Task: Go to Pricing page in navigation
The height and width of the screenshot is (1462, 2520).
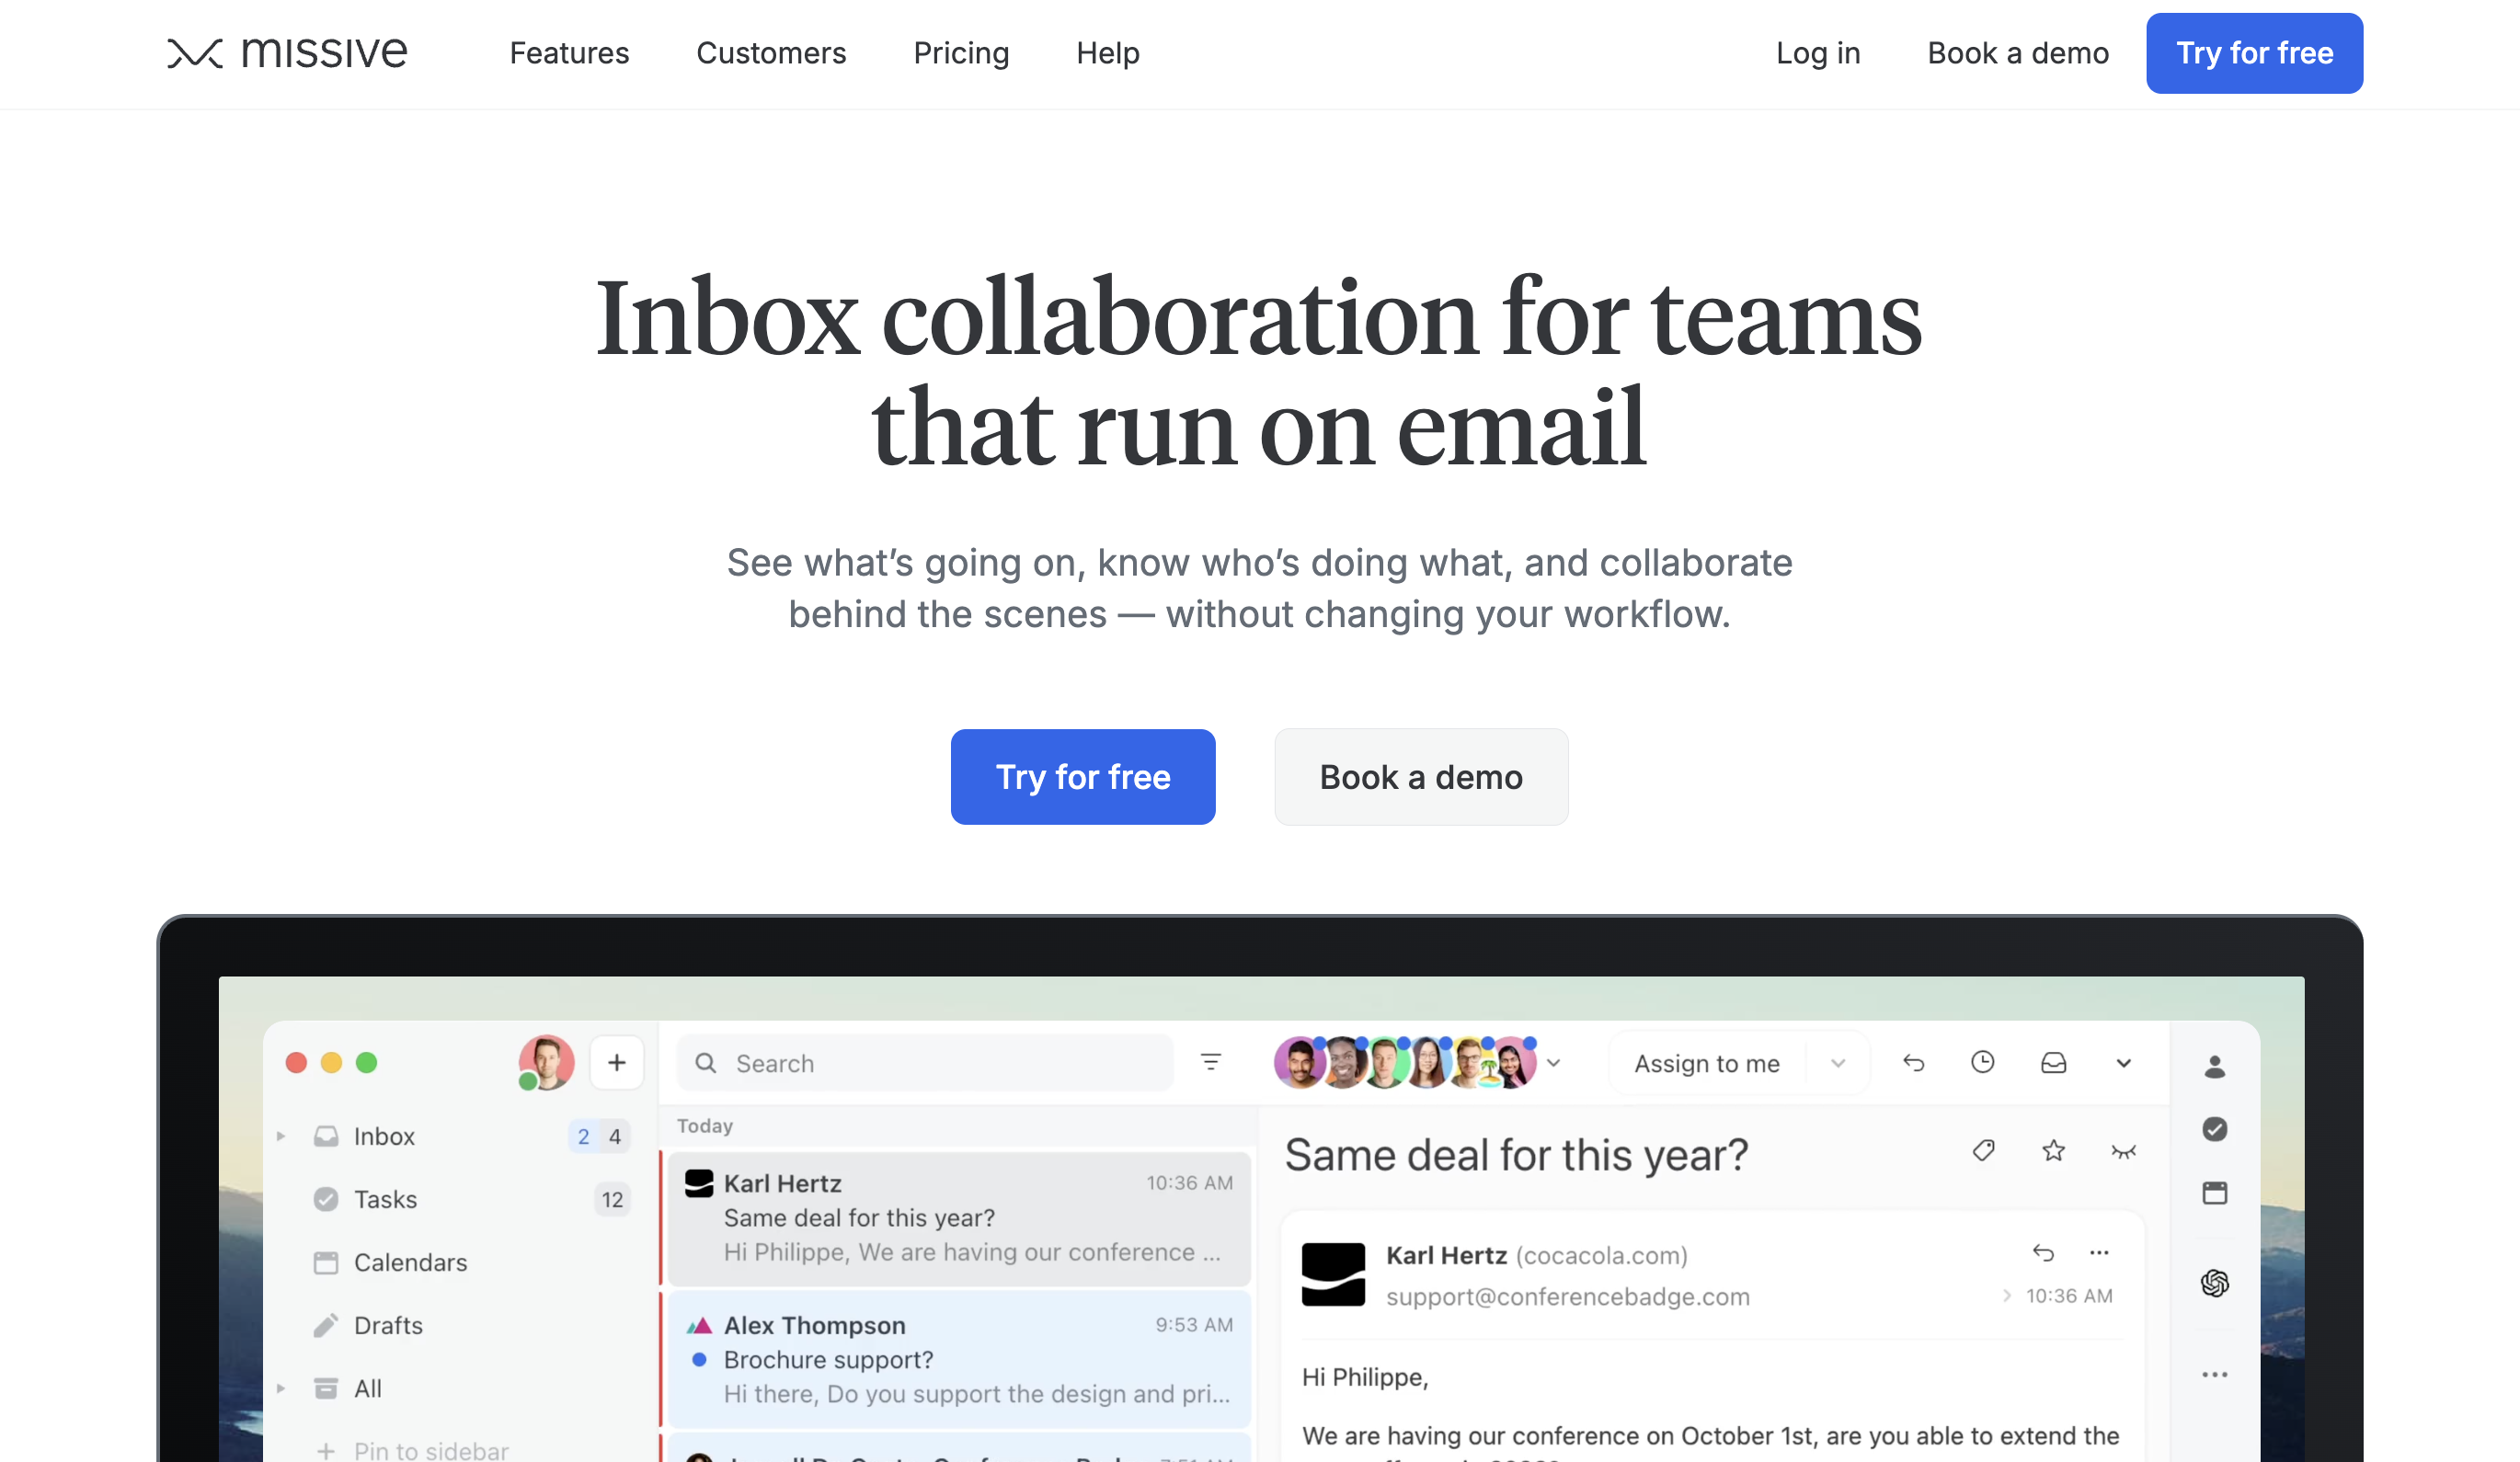Action: [960, 53]
